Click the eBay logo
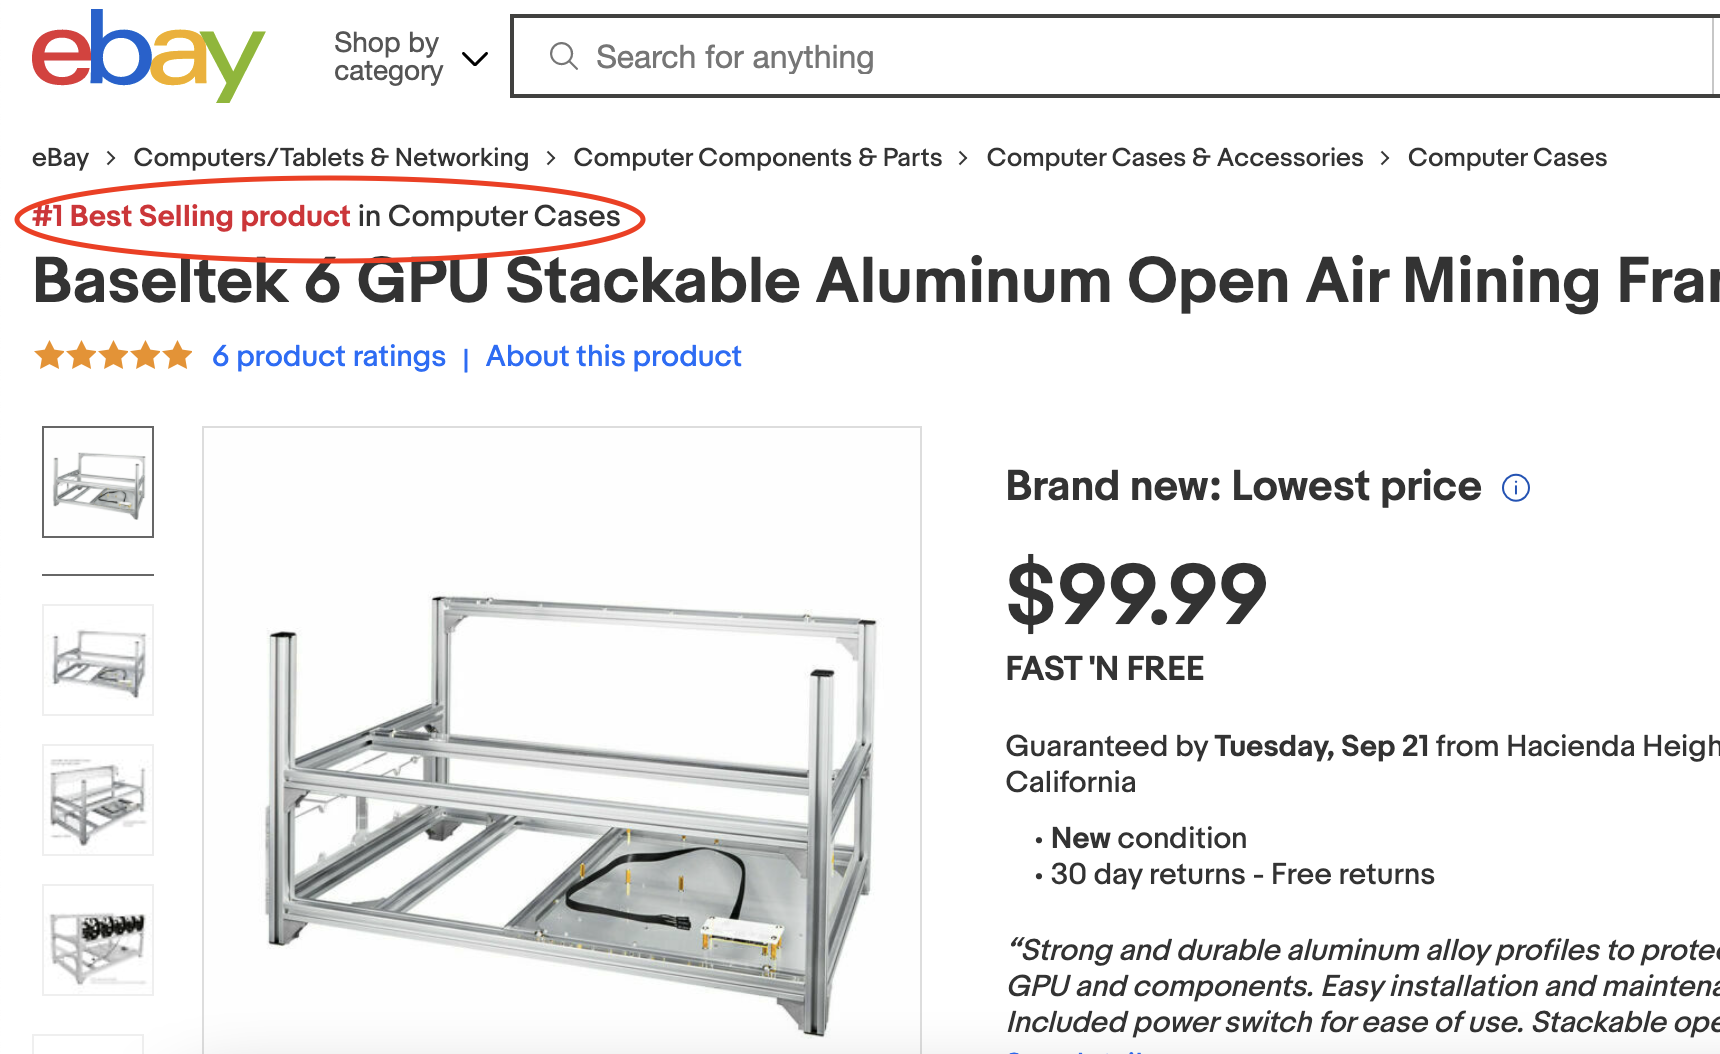Viewport: 1720px width, 1054px height. [x=148, y=56]
